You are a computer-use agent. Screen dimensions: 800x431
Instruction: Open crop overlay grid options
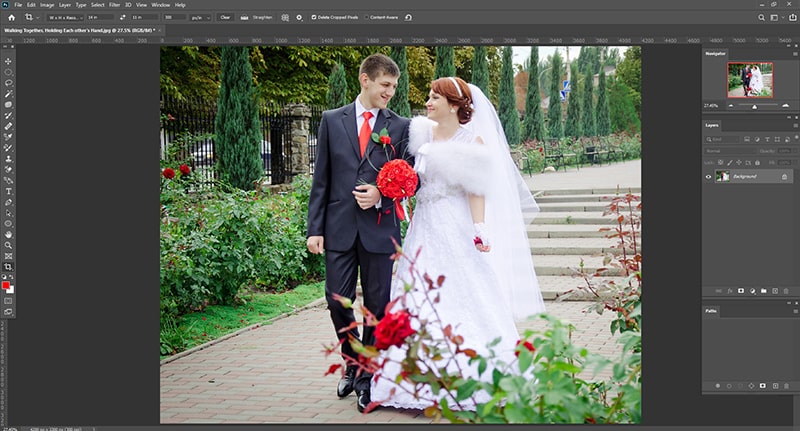click(285, 17)
